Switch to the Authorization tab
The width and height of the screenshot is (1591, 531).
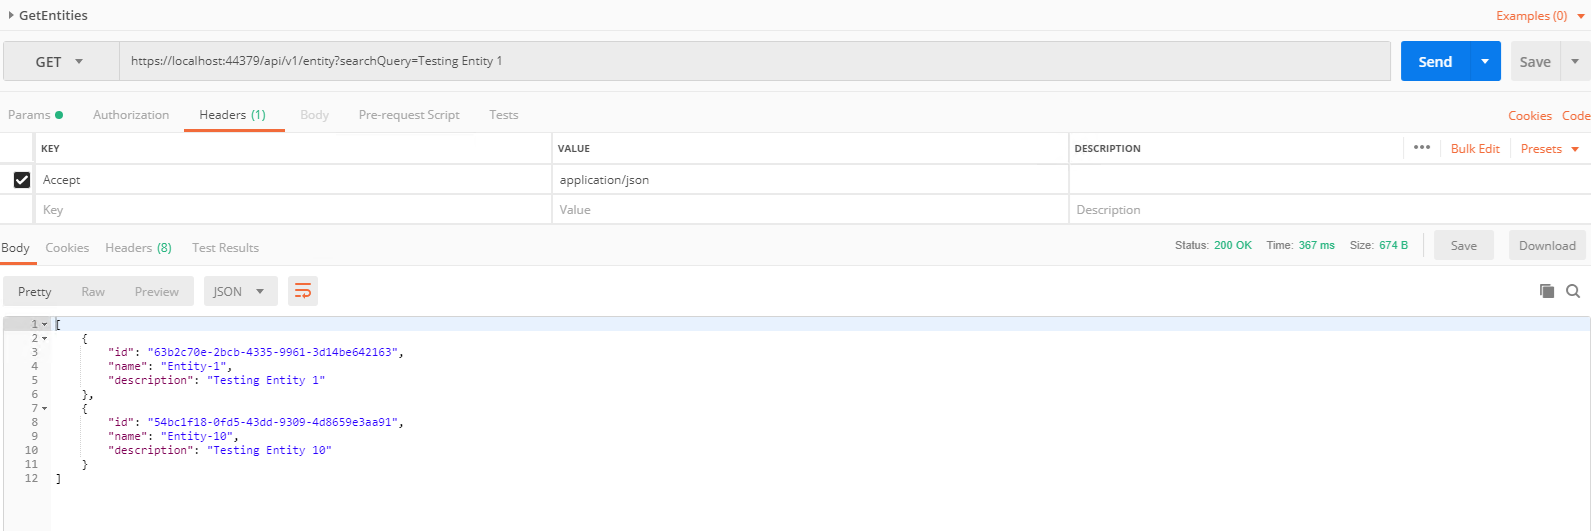coord(131,115)
